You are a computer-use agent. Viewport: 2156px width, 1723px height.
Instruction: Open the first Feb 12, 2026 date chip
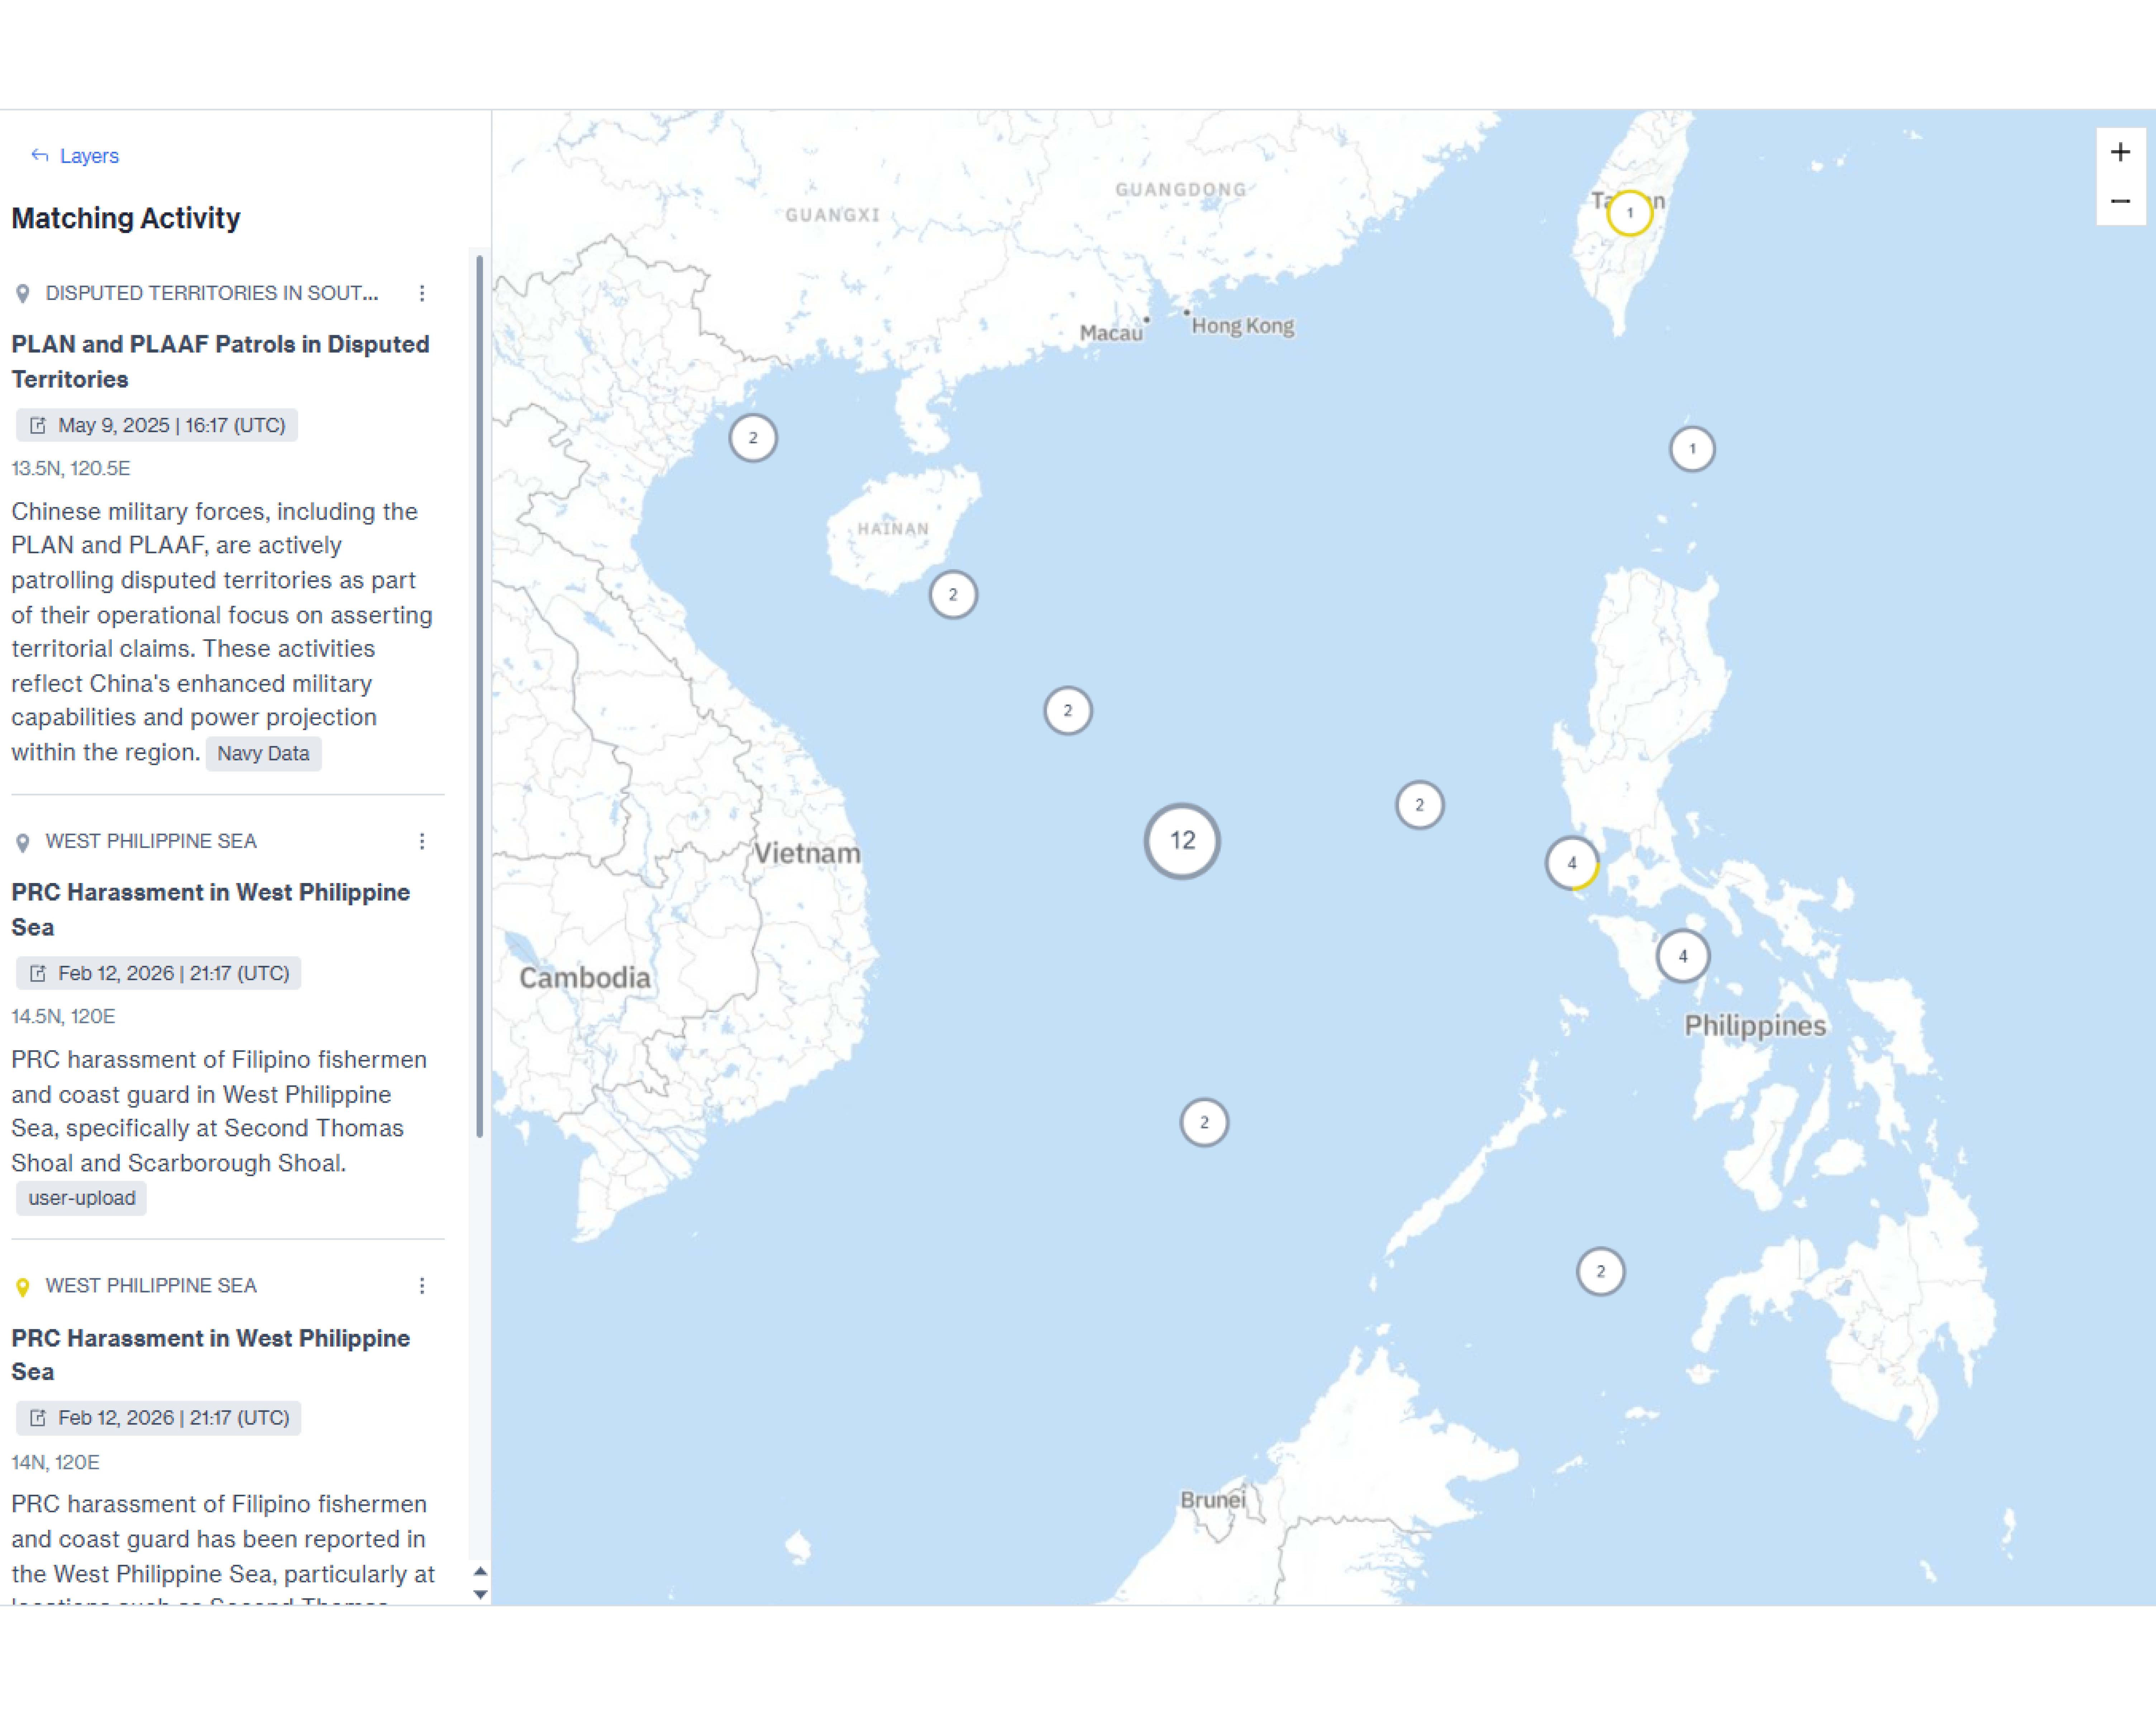pos(159,973)
